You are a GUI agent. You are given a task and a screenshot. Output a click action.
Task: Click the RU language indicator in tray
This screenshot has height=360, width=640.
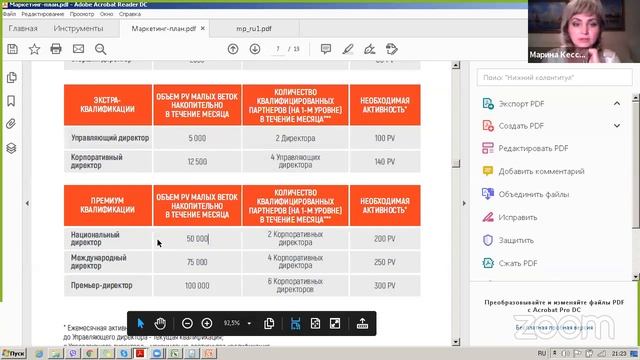[x=542, y=353]
